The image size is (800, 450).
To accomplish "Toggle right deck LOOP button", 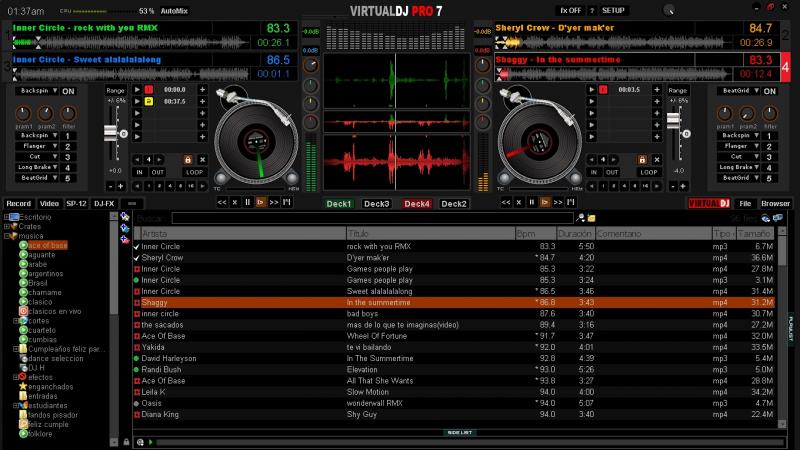I will (x=648, y=172).
